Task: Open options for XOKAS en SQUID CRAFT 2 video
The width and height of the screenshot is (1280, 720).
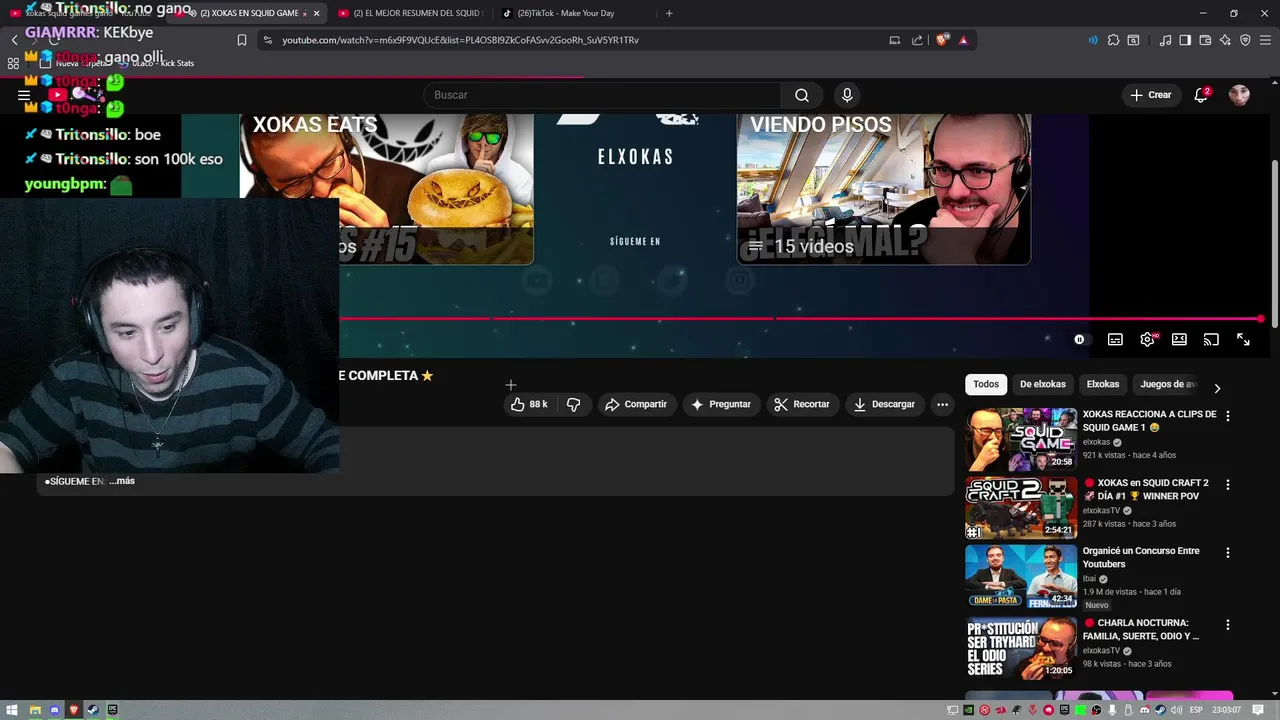Action: click(x=1228, y=484)
